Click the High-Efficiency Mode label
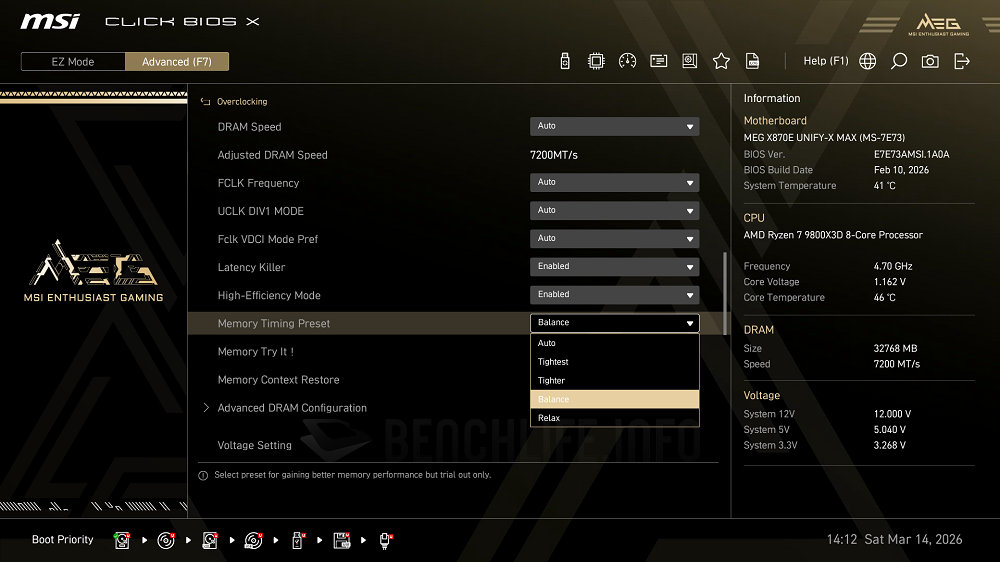The width and height of the screenshot is (1000, 562). tap(269, 295)
